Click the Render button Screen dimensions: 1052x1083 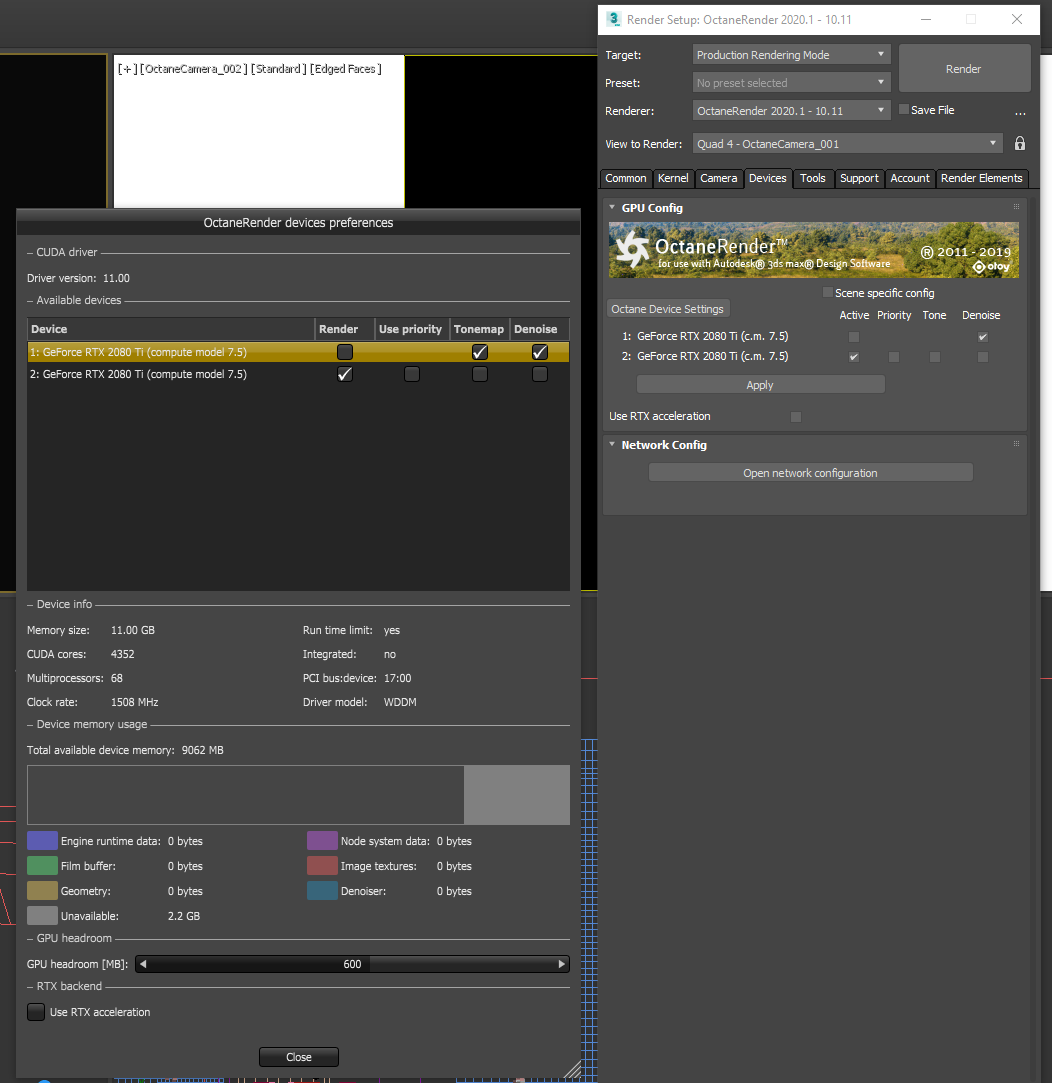click(964, 68)
